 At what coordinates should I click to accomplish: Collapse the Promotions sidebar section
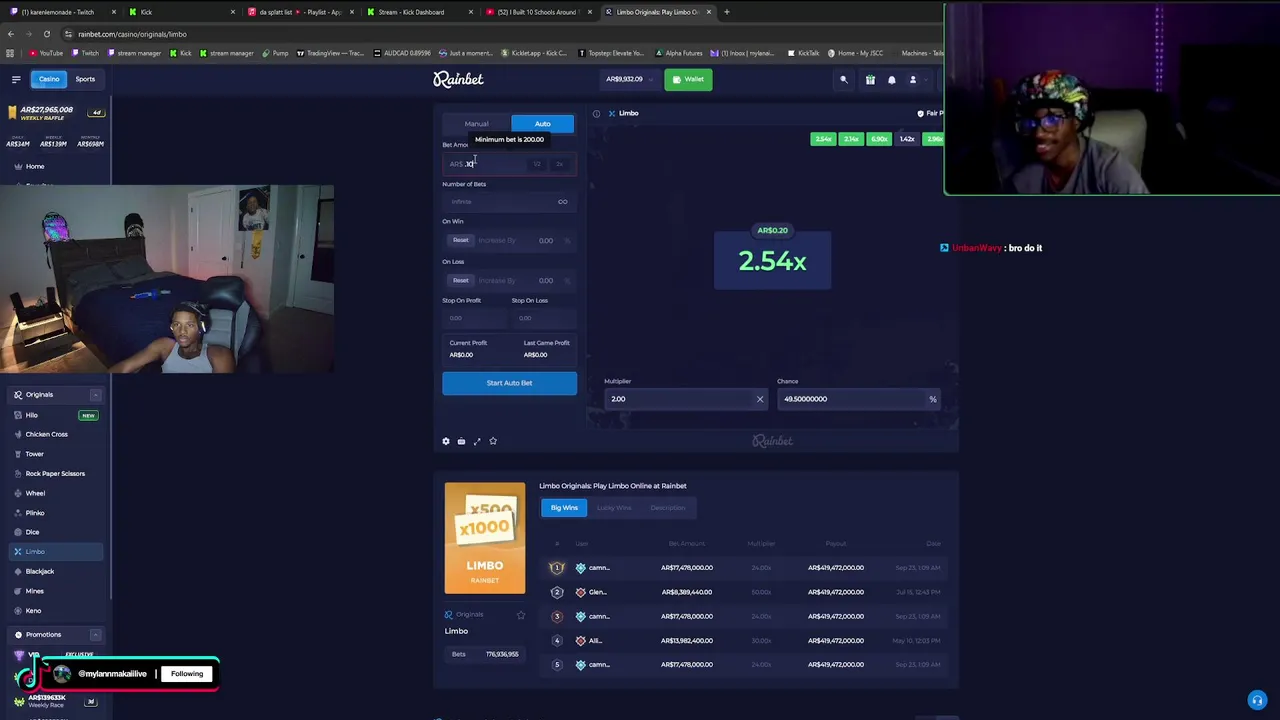96,635
